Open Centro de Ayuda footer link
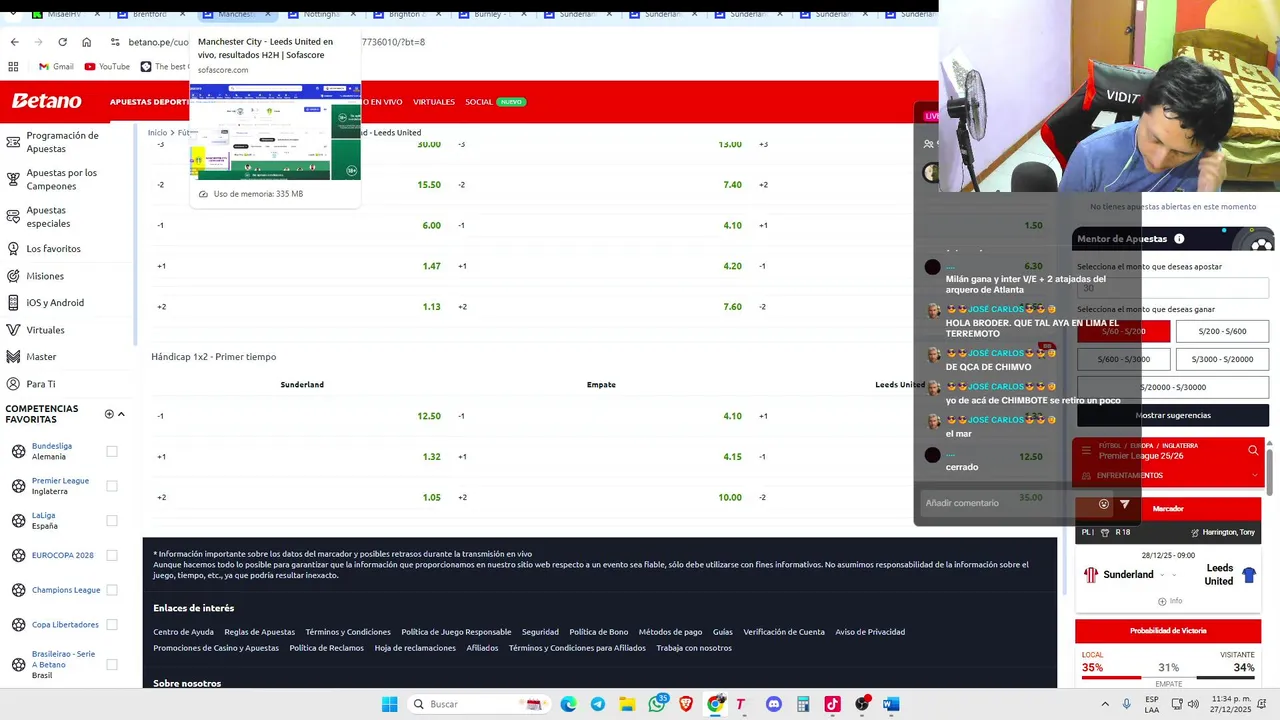The height and width of the screenshot is (720, 1280). coord(183,632)
